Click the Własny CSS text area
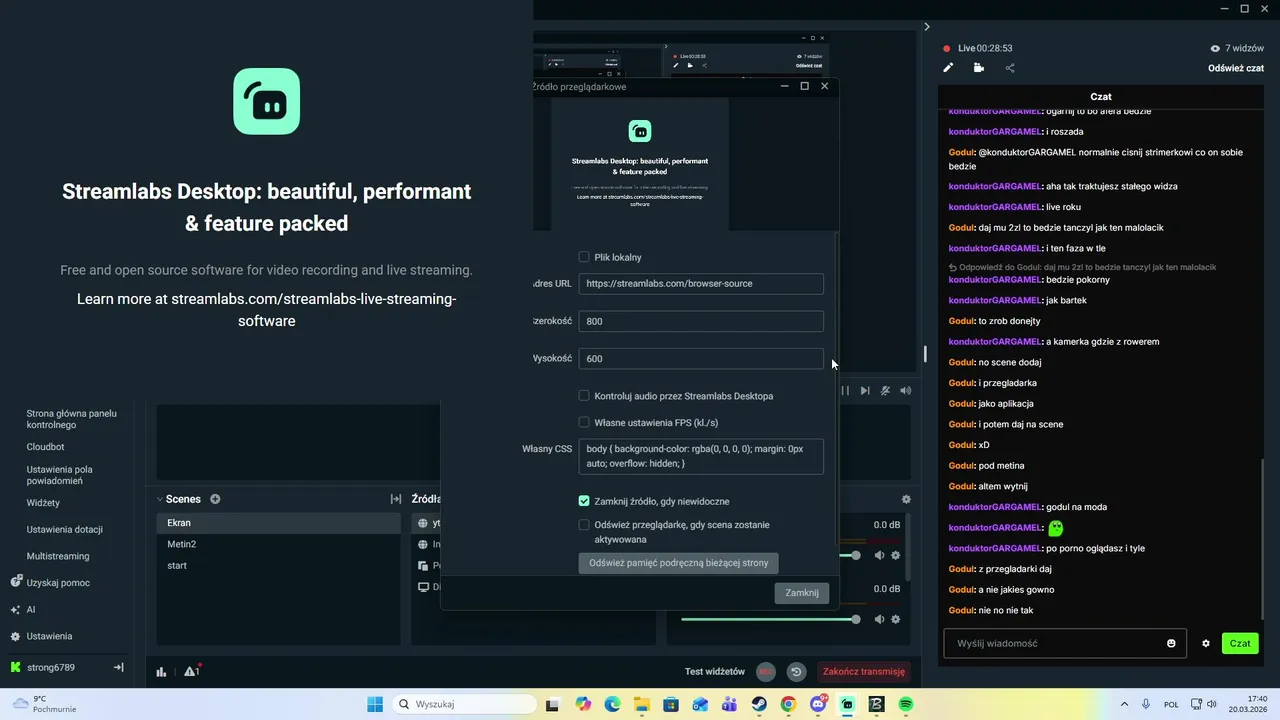 [701, 456]
